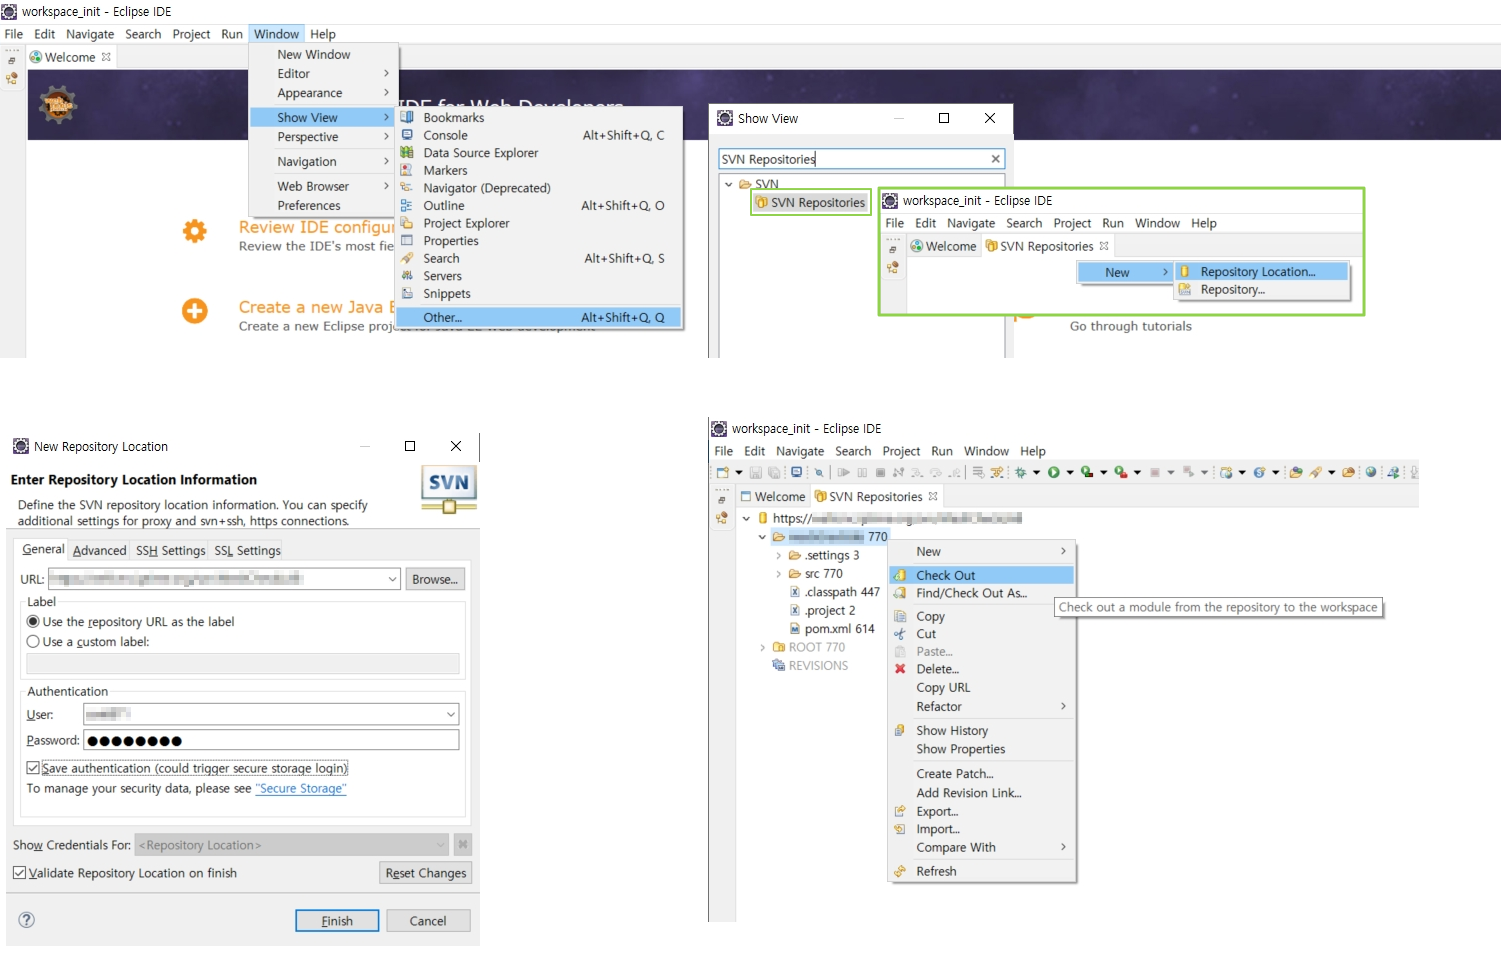Open the web browser globe toolbar icon
1501x954 pixels.
click(x=1371, y=472)
